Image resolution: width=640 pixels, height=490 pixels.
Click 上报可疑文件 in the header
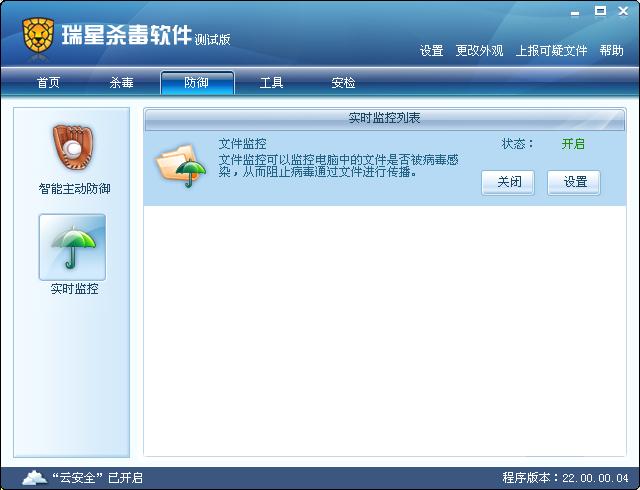(x=551, y=51)
